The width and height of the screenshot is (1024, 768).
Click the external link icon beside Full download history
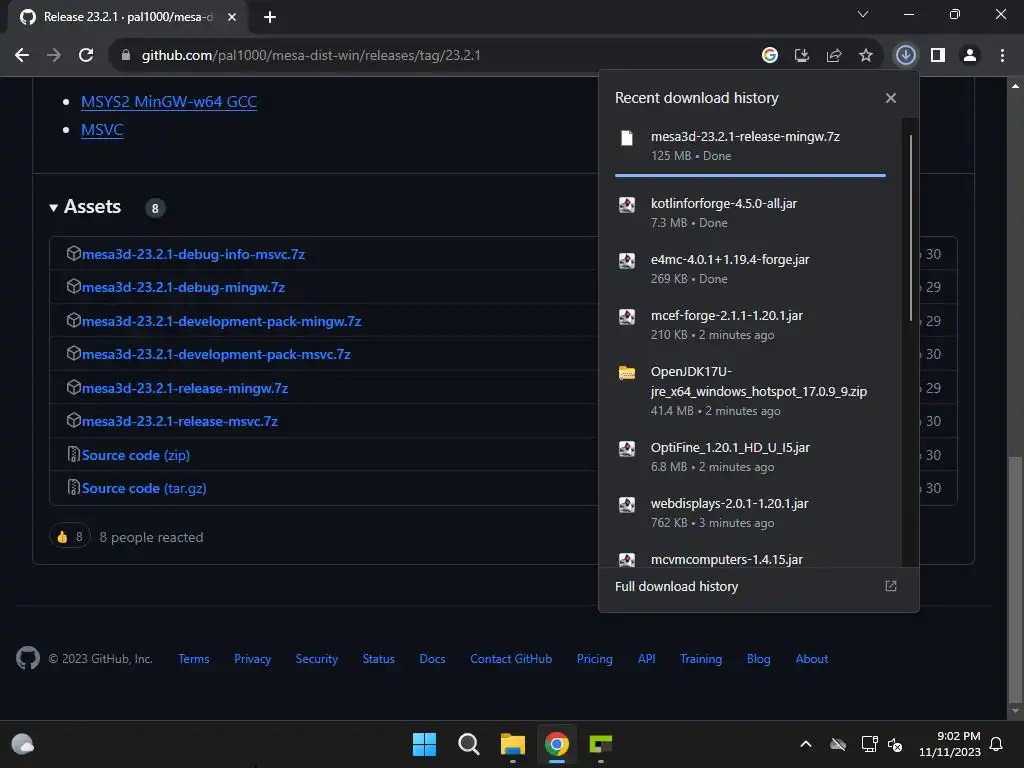point(891,586)
